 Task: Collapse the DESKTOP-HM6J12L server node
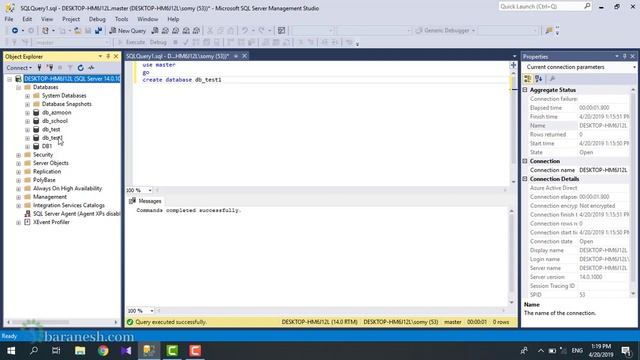click(9, 79)
